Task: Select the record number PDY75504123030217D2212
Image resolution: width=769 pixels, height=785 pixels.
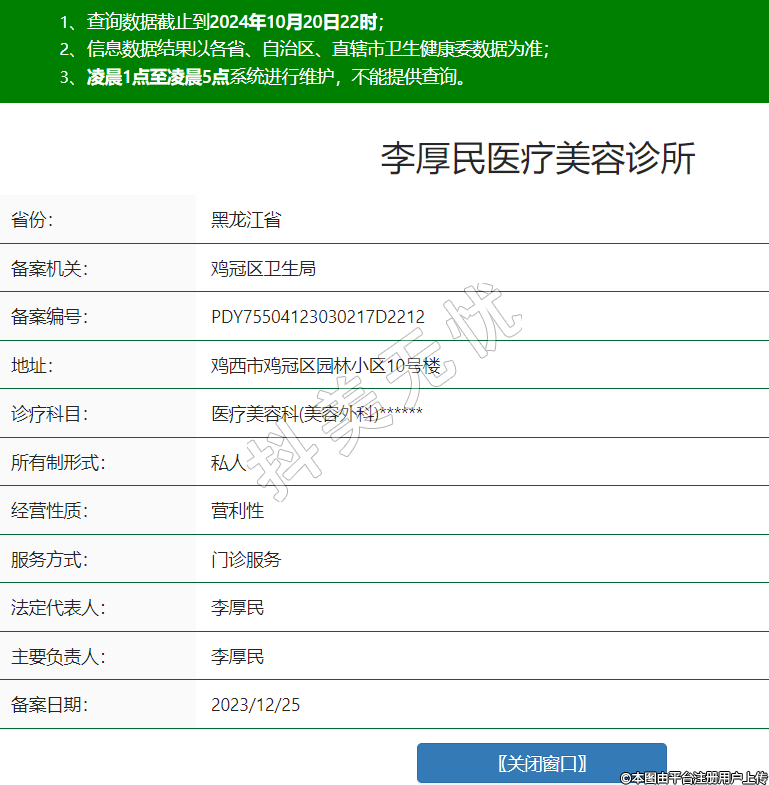Action: click(318, 317)
